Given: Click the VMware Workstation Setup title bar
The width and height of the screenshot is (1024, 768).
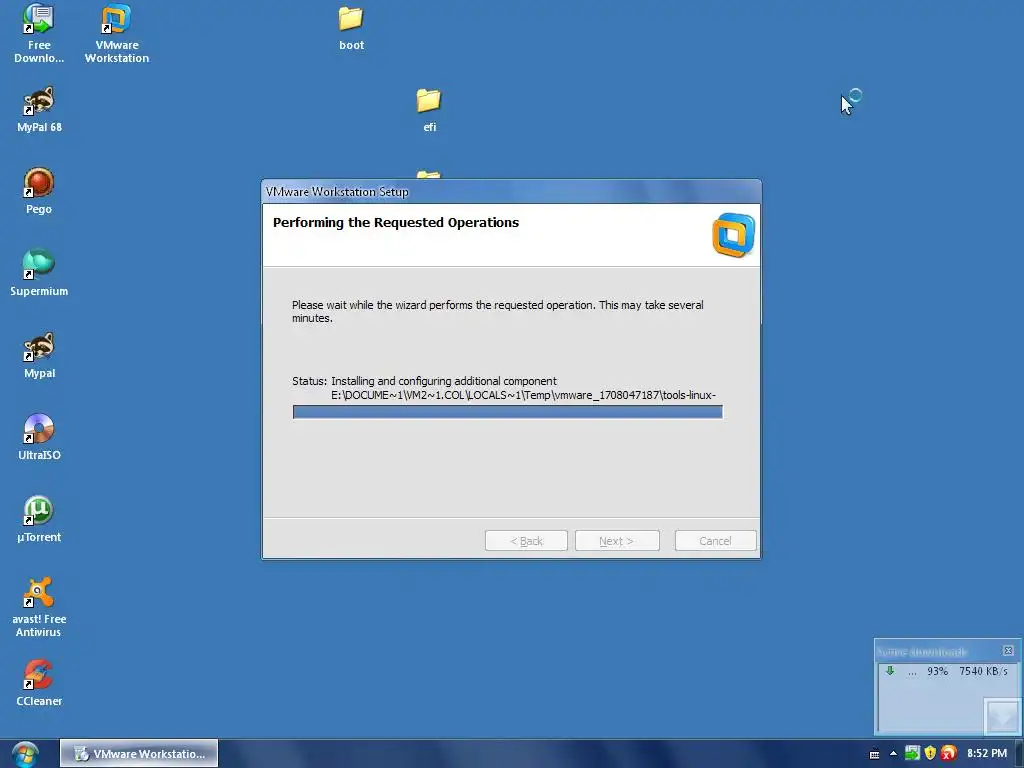Looking at the screenshot, I should (511, 191).
